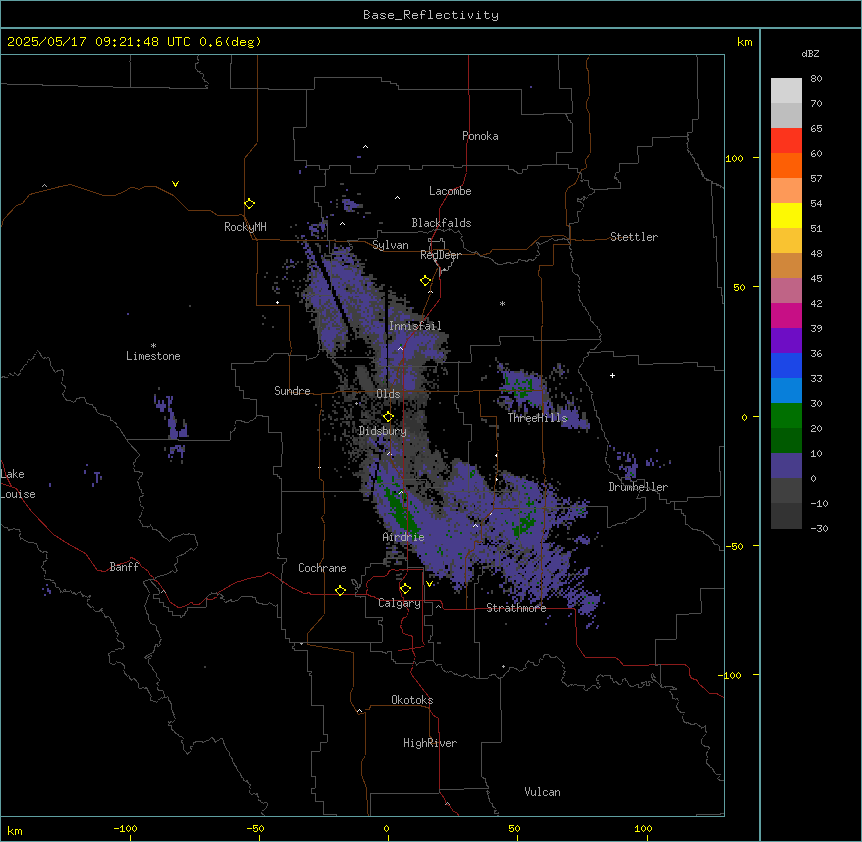
Task: Click the white asterisk east of RedDeer
Action: 502,303
